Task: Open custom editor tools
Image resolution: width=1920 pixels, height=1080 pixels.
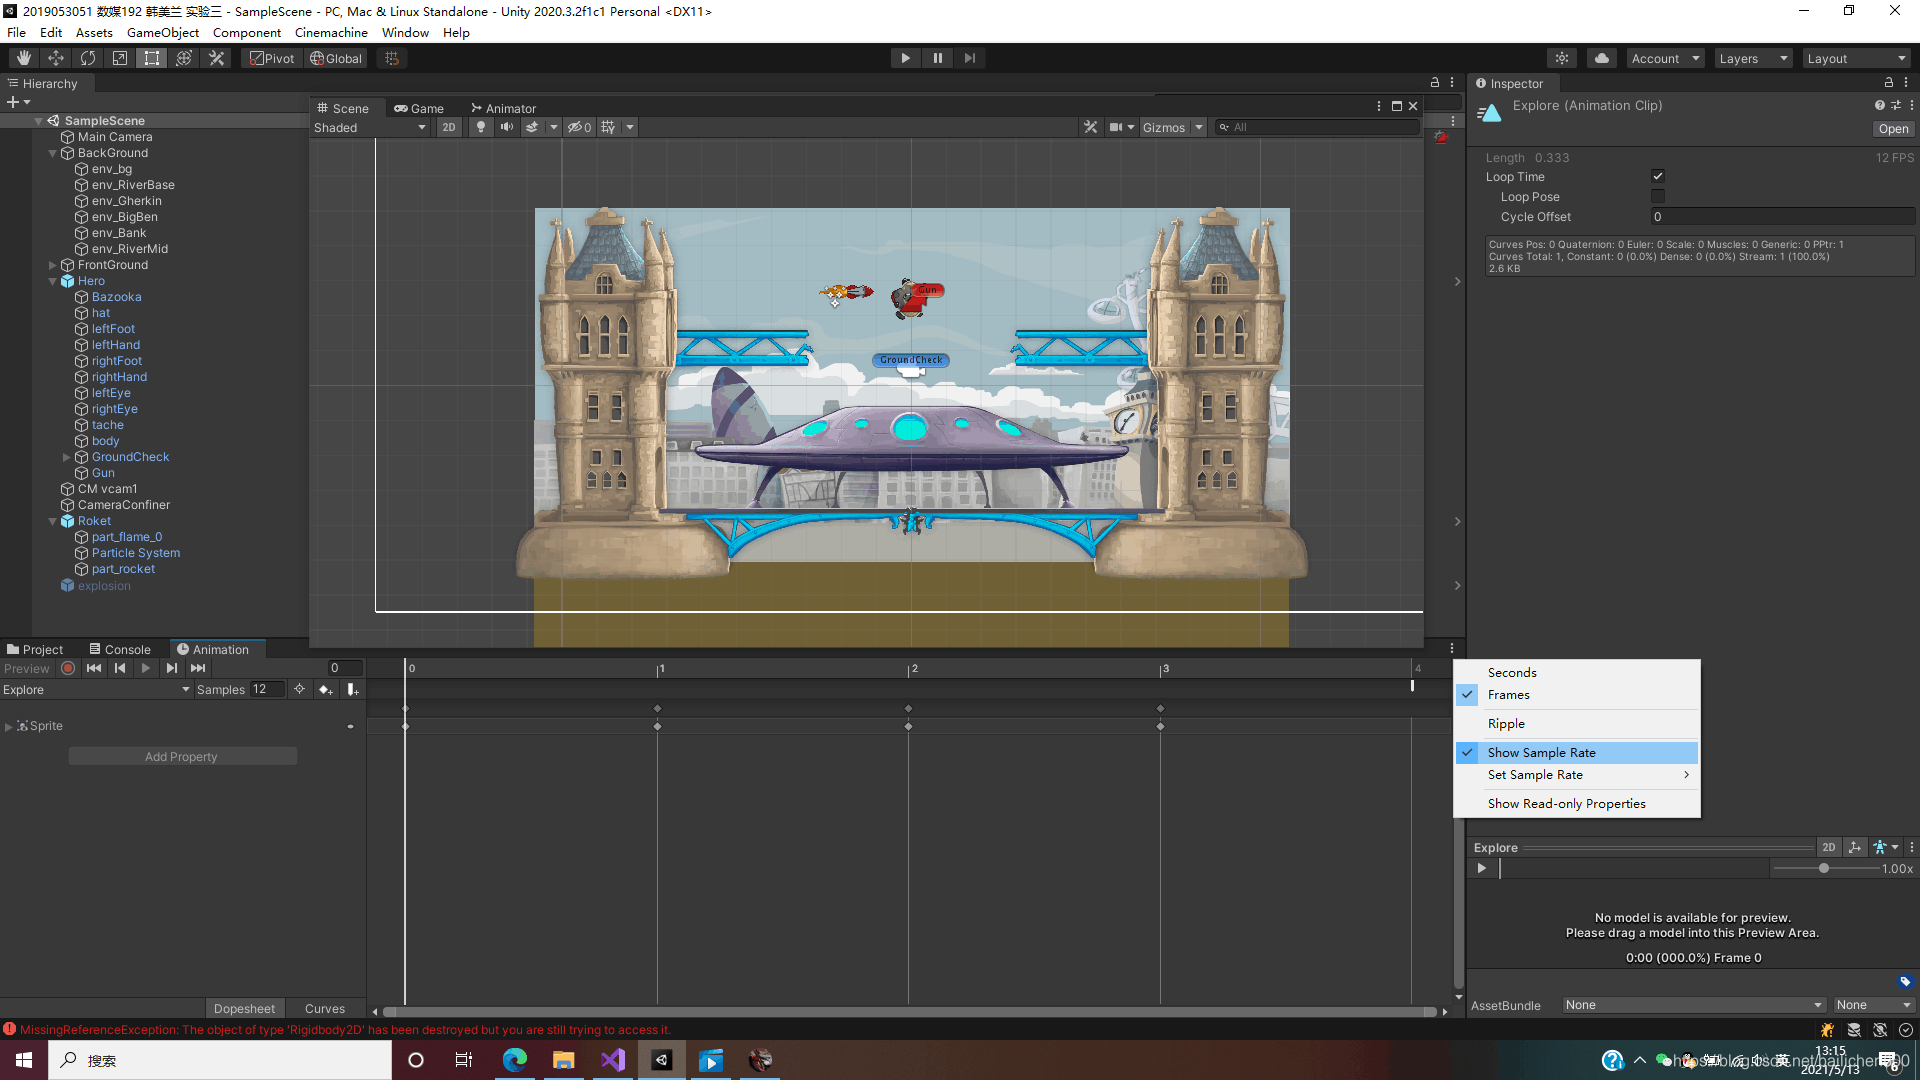Action: click(216, 58)
